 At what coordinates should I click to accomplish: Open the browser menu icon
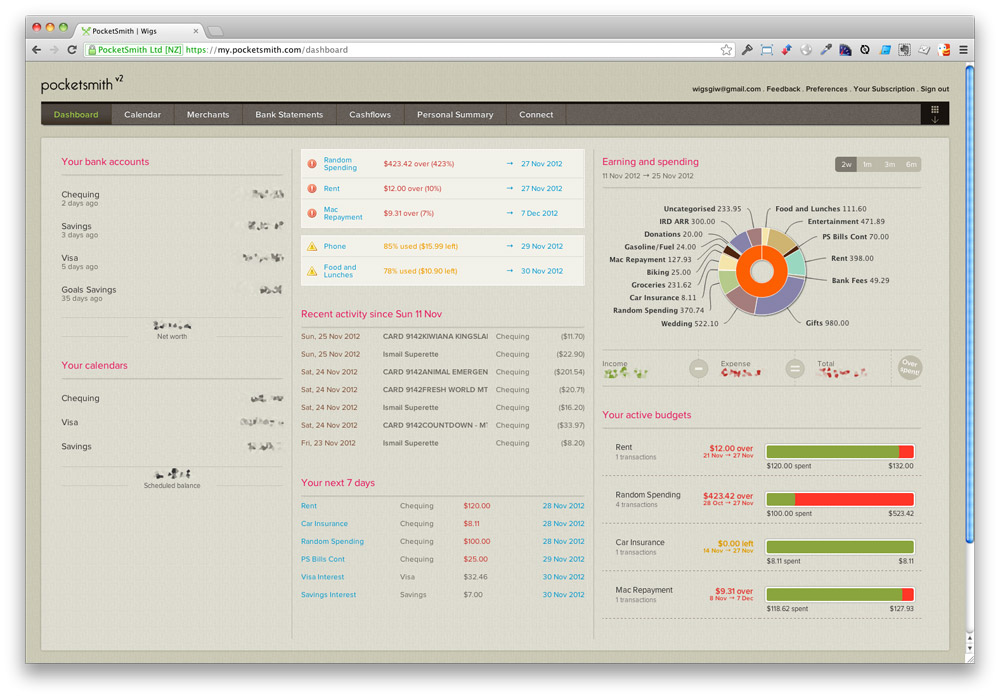pyautogui.click(x=962, y=48)
